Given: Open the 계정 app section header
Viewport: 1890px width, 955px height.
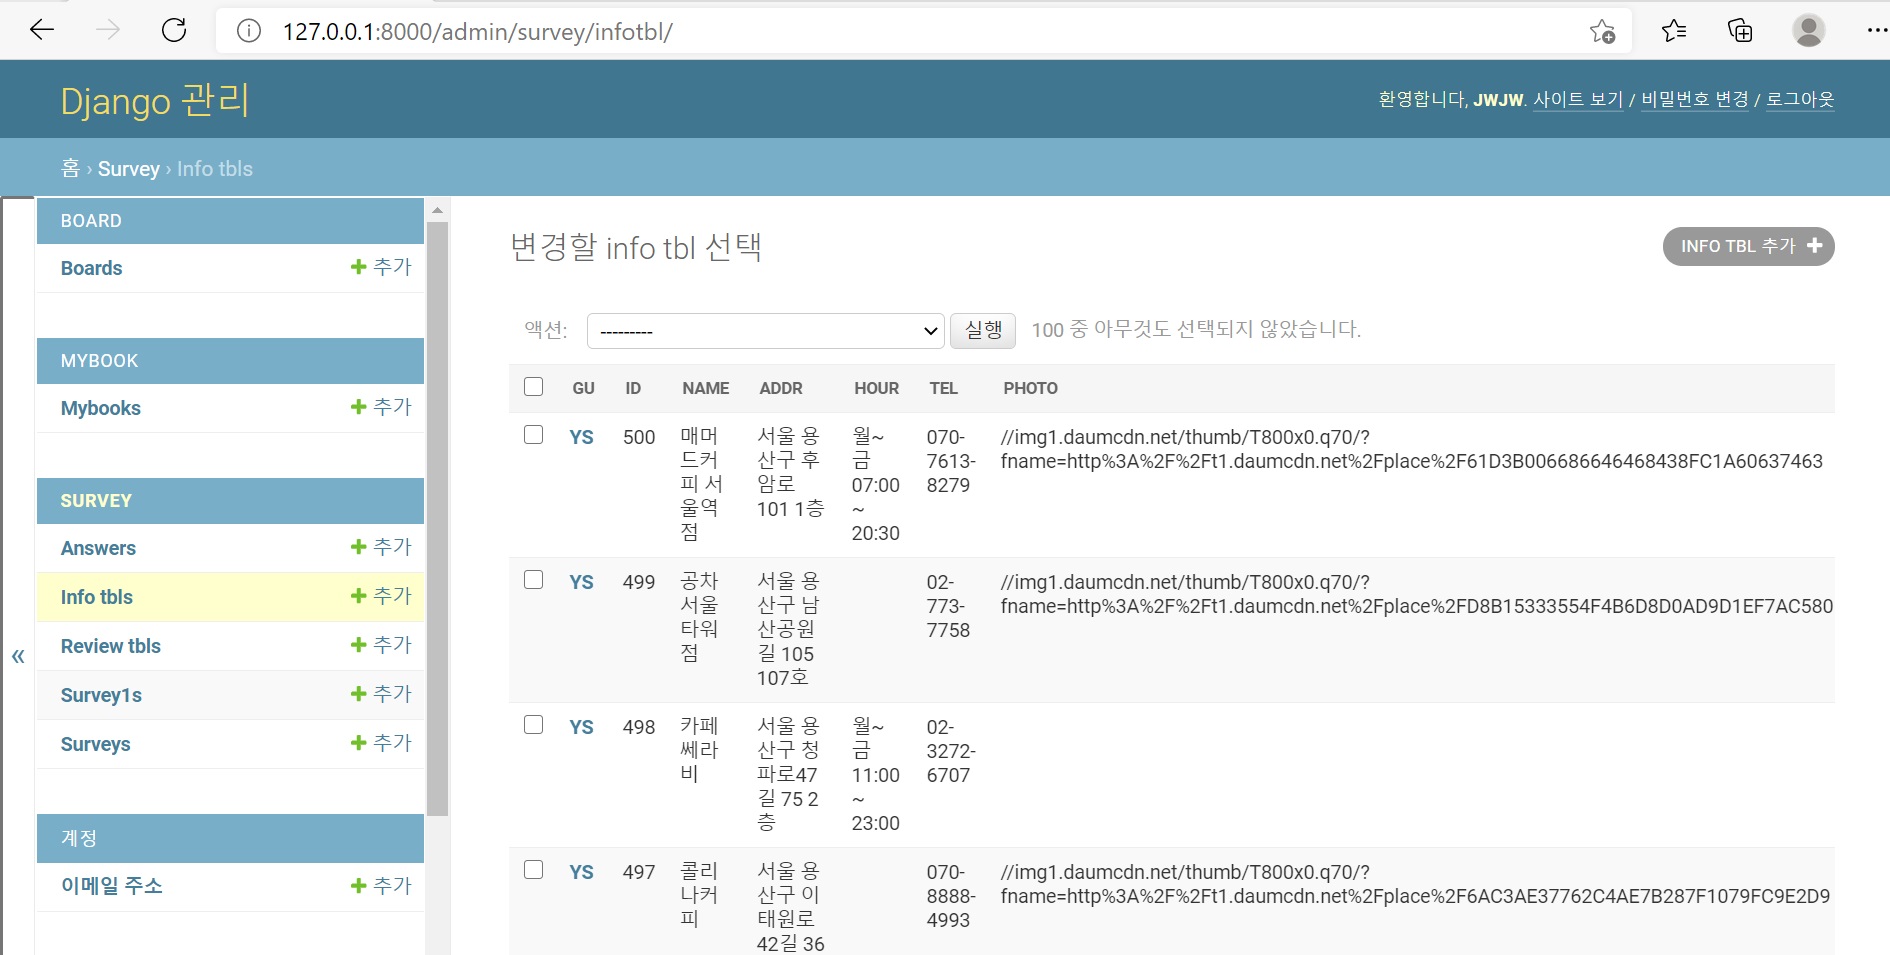Looking at the screenshot, I should [78, 838].
